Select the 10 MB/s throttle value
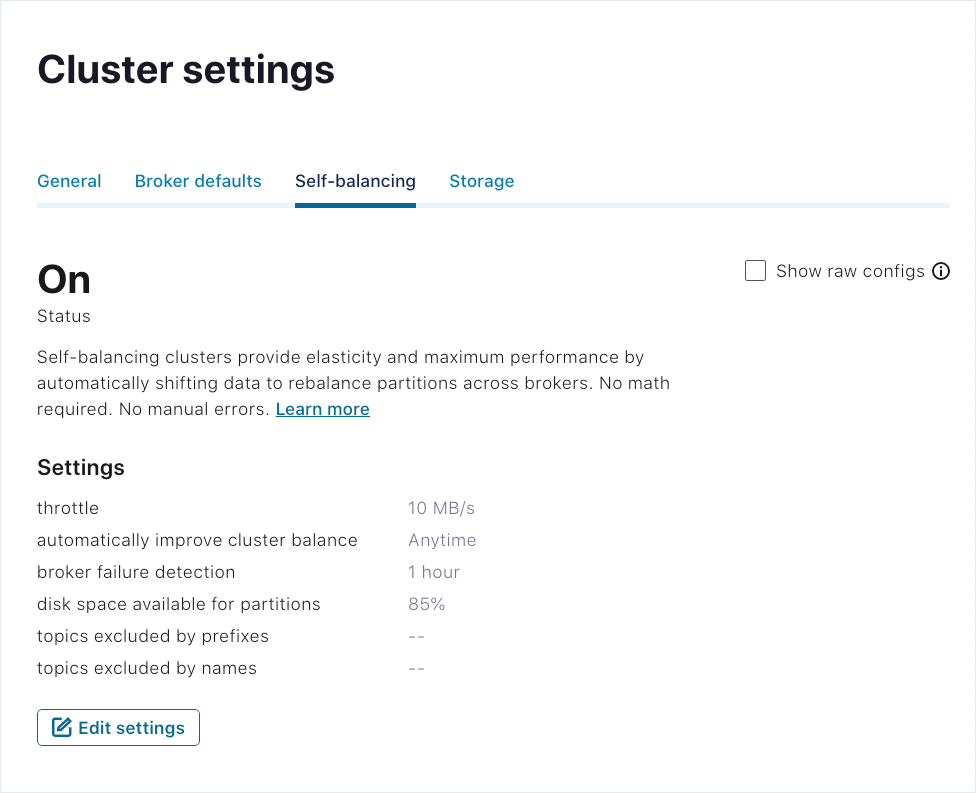 [441, 508]
